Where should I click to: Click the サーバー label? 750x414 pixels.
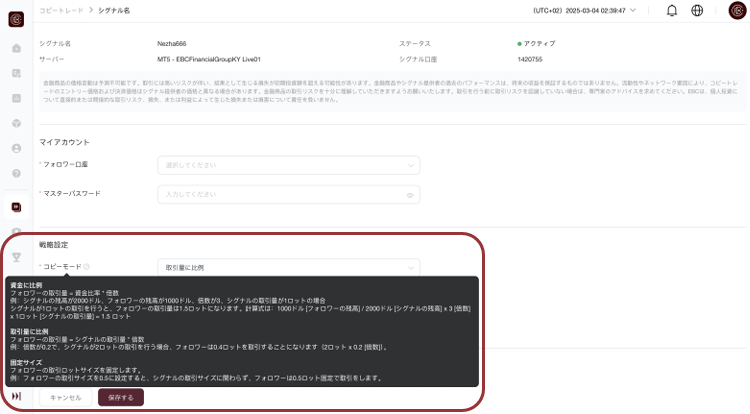52,59
